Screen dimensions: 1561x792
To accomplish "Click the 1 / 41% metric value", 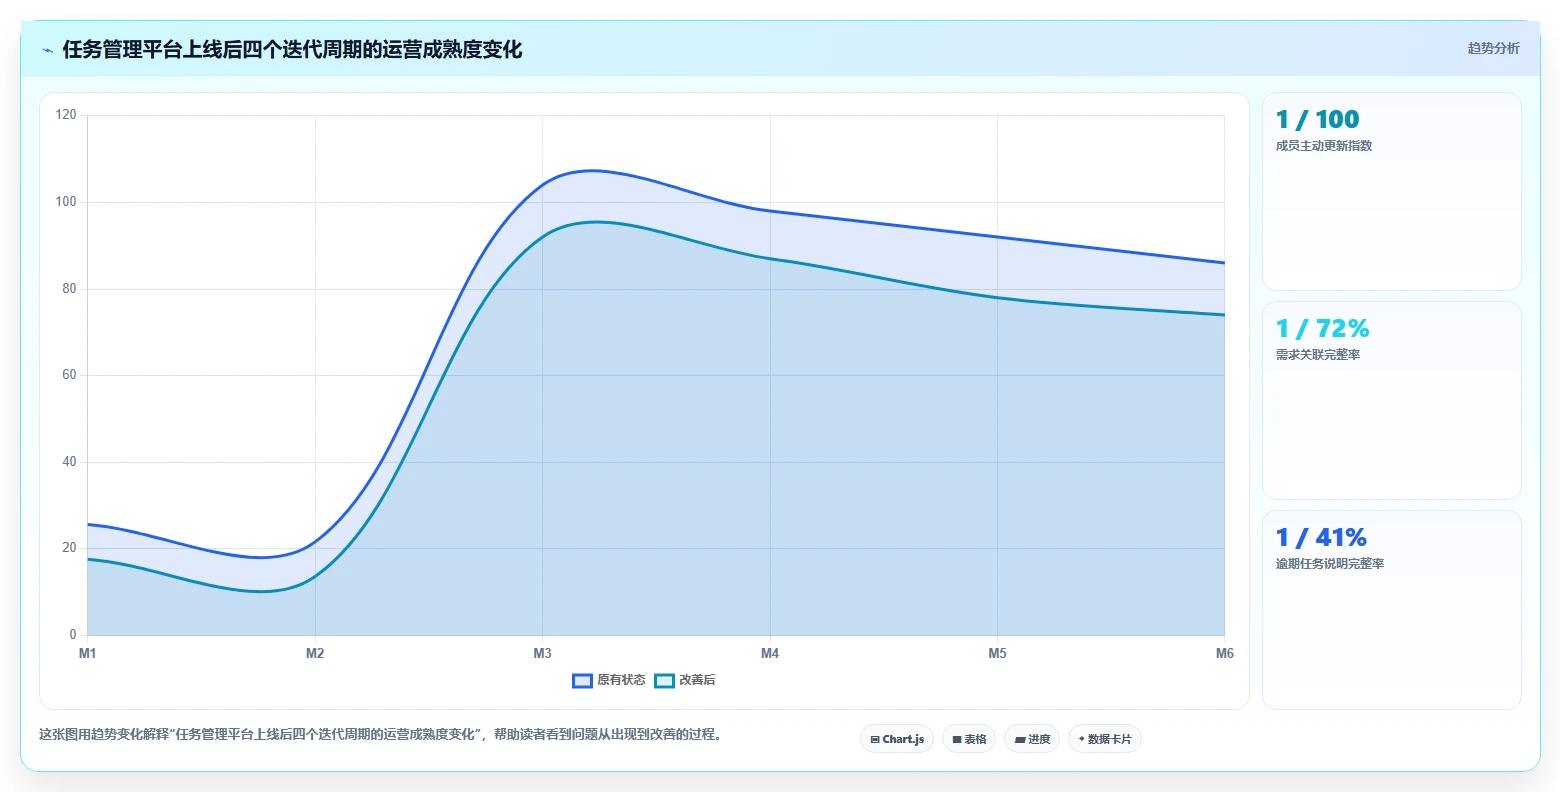I will tap(1321, 538).
